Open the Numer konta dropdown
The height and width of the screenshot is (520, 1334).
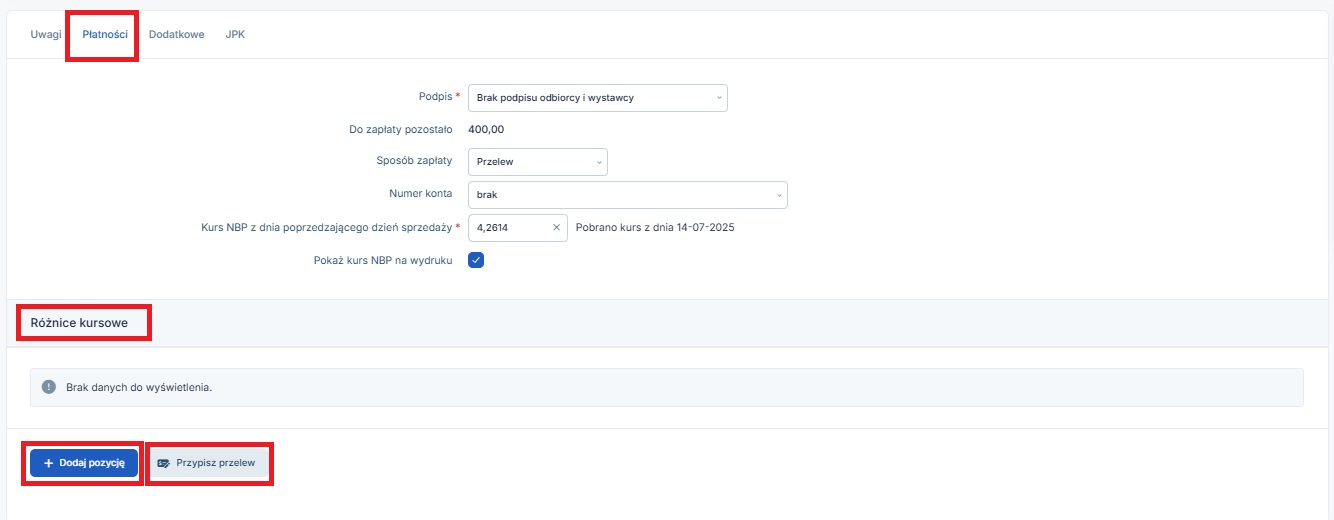(x=628, y=195)
